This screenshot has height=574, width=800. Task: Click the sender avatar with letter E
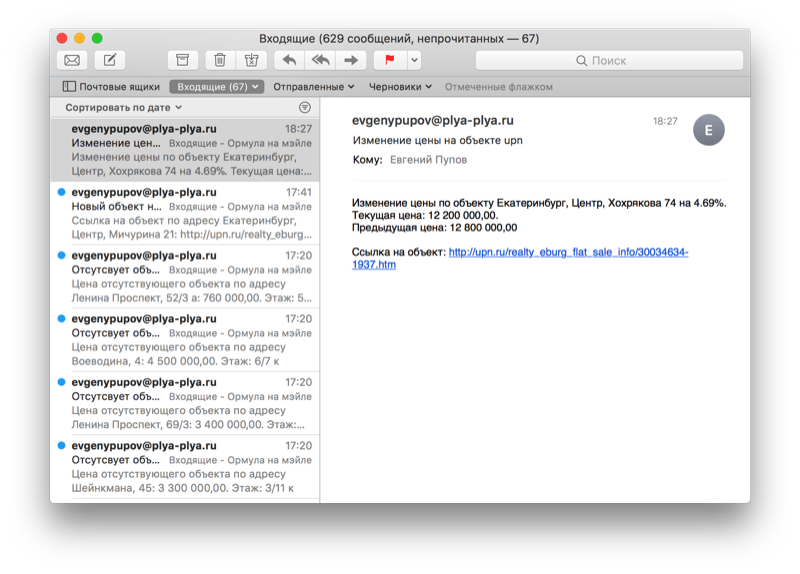(708, 130)
